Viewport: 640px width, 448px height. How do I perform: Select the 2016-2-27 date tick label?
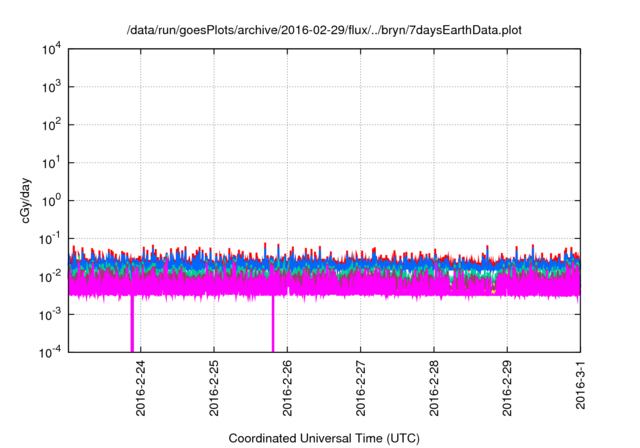pyautogui.click(x=360, y=388)
